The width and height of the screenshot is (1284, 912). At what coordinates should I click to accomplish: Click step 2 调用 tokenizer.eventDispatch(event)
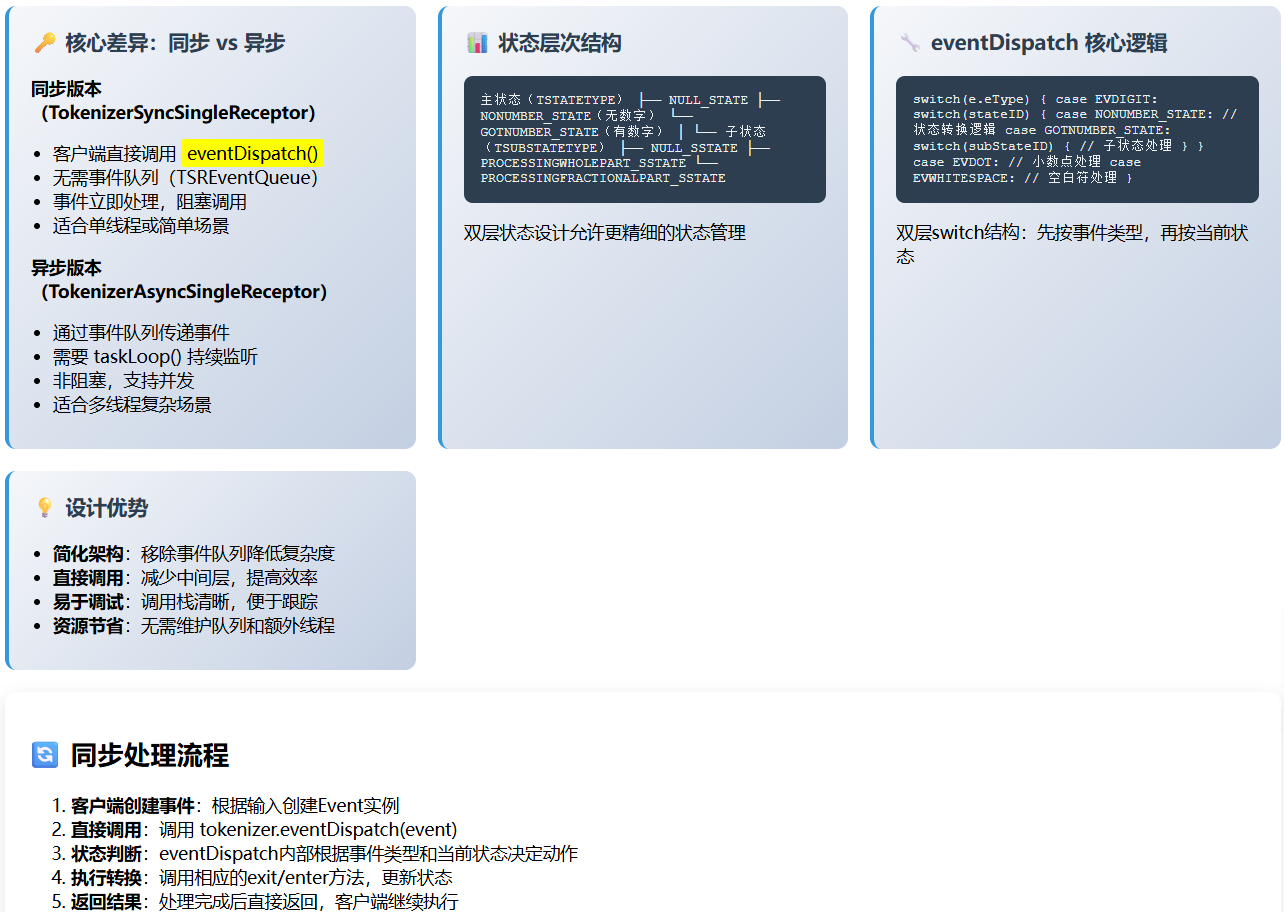click(x=264, y=830)
